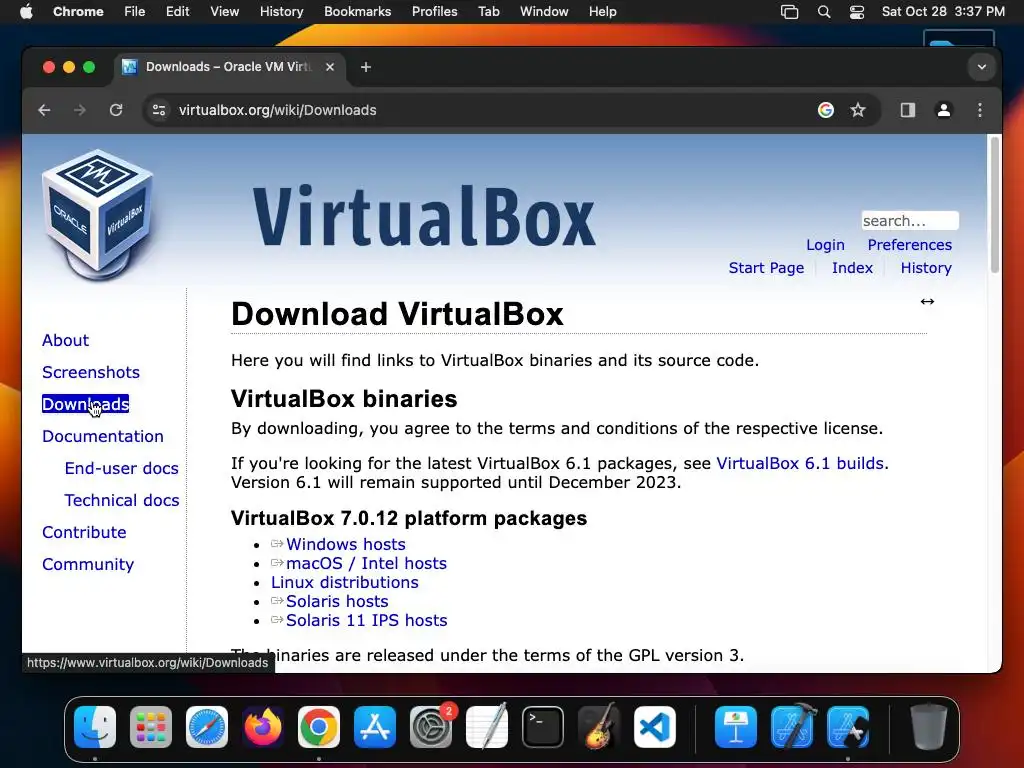Click the VirtualBox cube logo
The image size is (1024, 768).
[98, 214]
